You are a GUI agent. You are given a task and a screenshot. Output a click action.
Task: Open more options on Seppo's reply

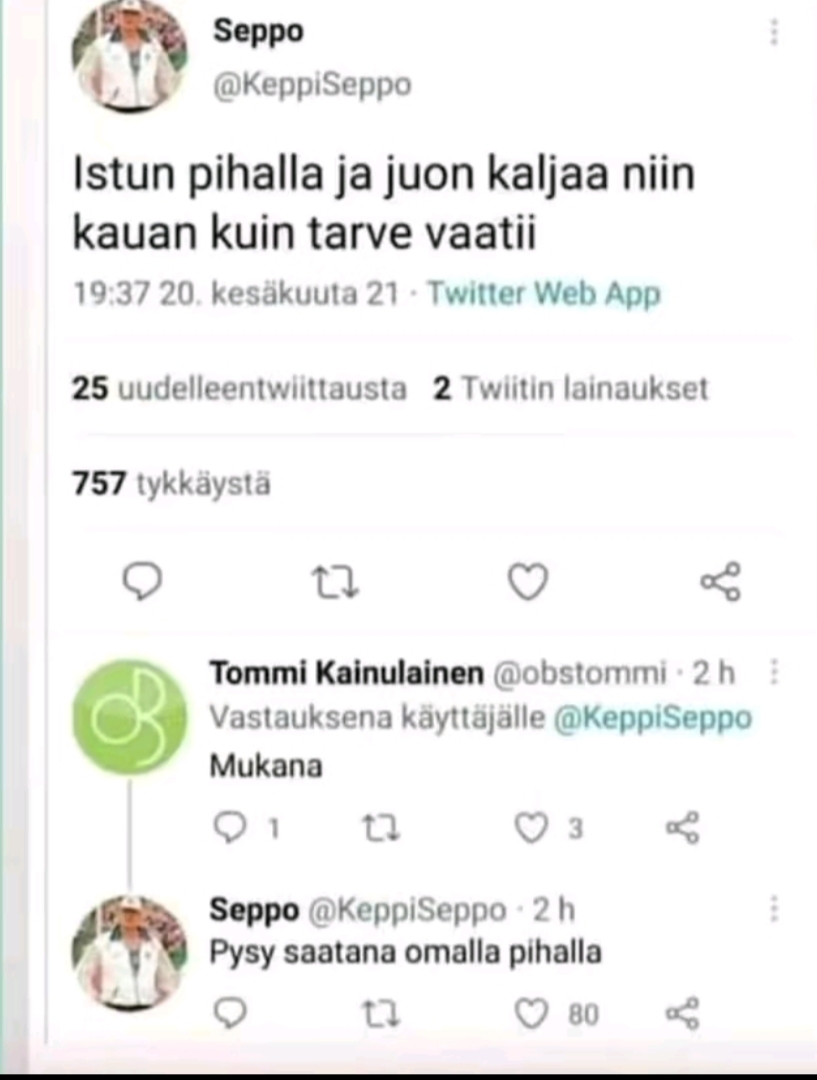(x=773, y=909)
